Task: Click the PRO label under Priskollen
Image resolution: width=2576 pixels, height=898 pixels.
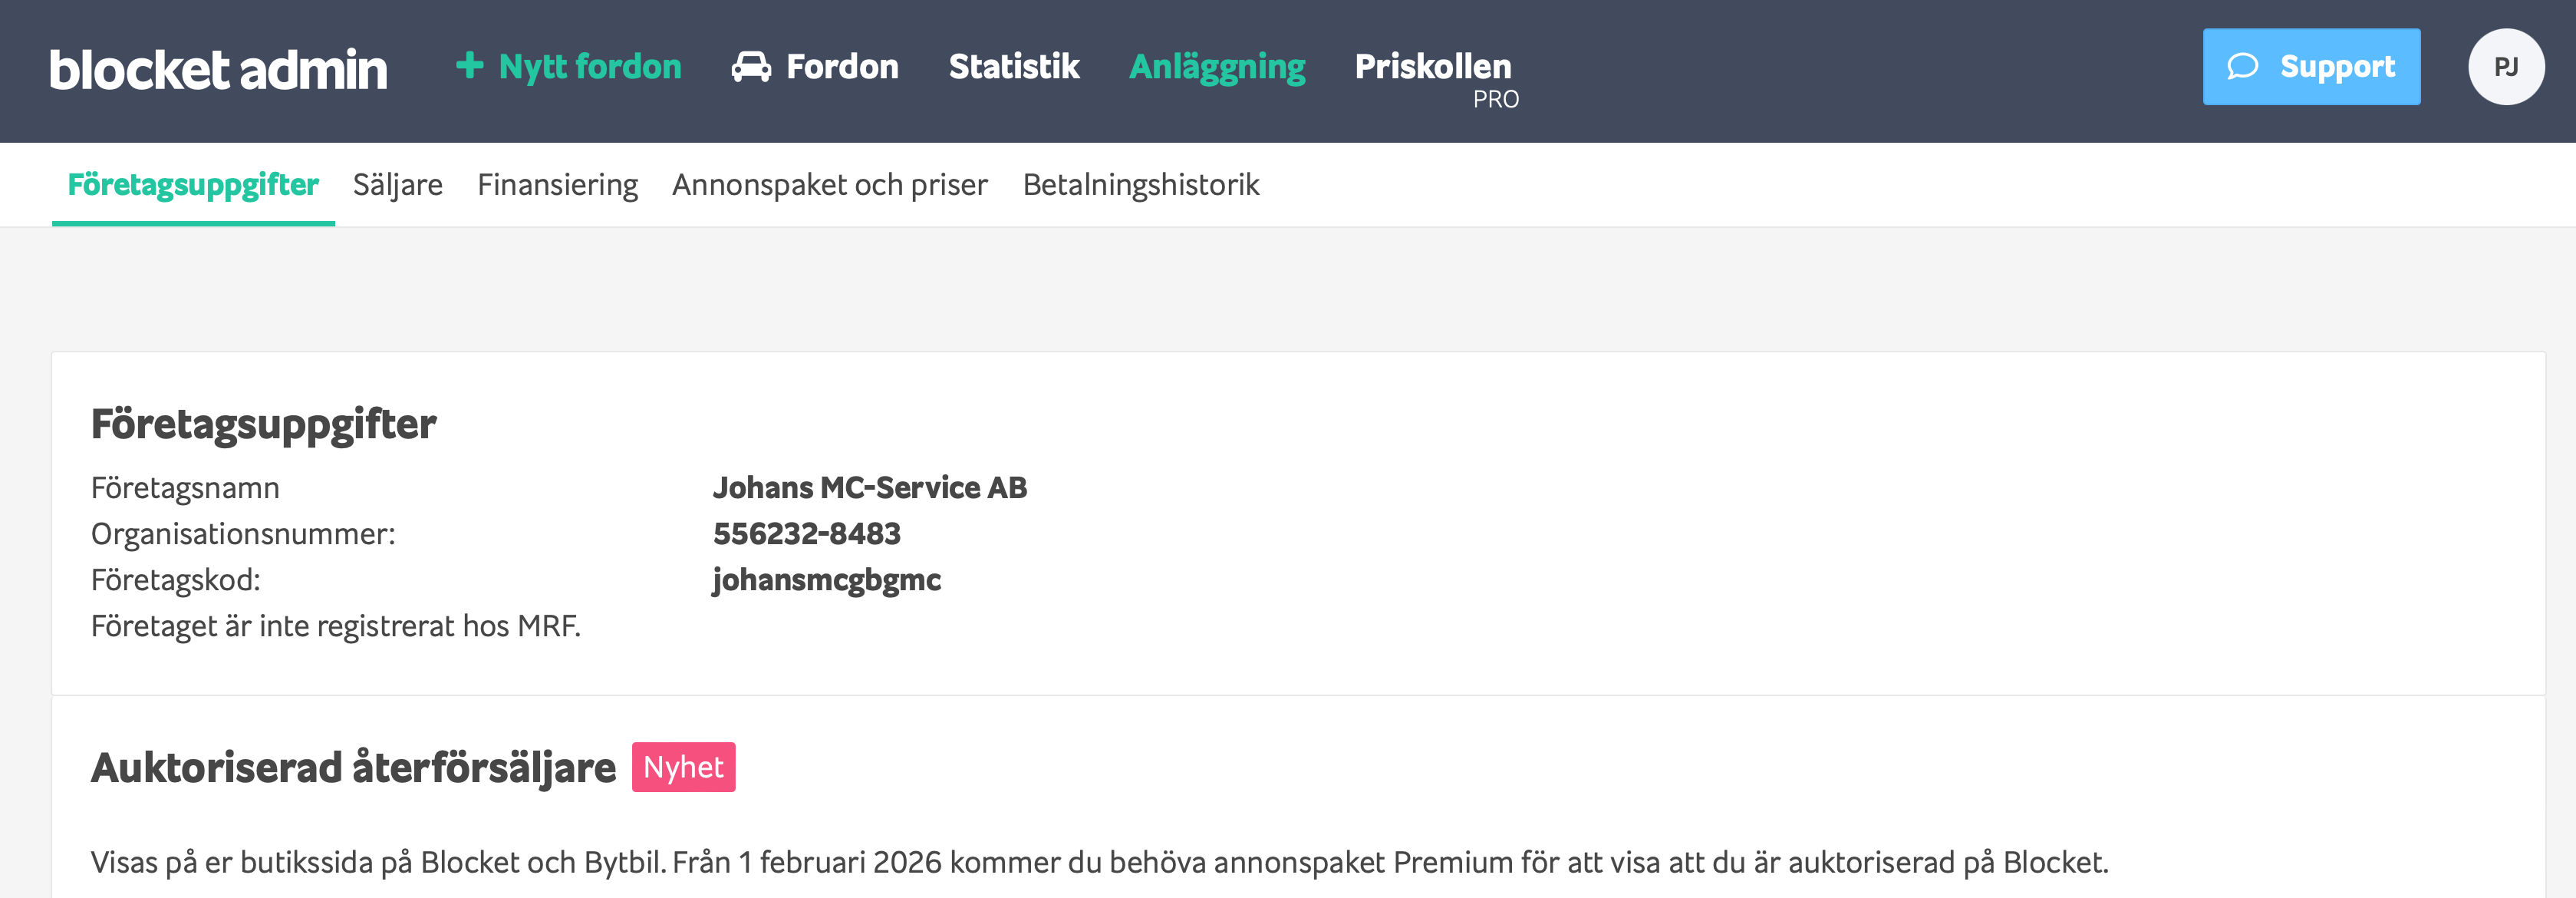Action: coord(1495,100)
